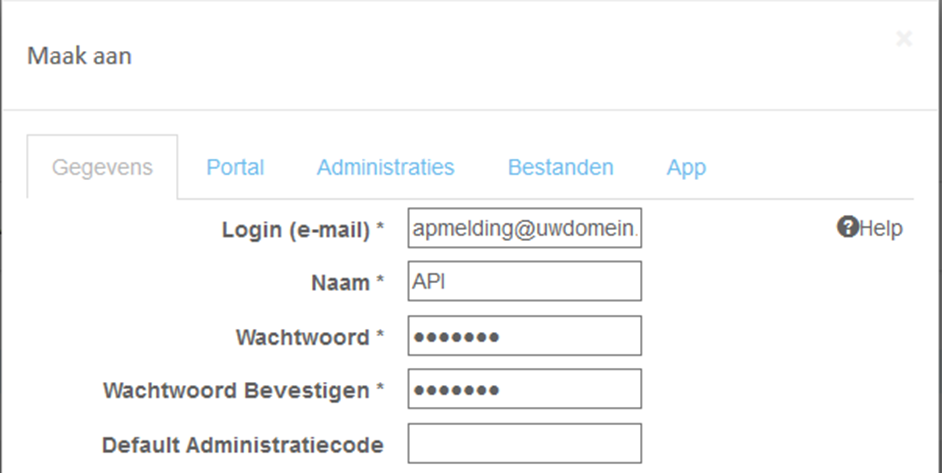Image resolution: width=942 pixels, height=473 pixels.
Task: Click the empty Default Administratiecode field
Action: click(524, 444)
